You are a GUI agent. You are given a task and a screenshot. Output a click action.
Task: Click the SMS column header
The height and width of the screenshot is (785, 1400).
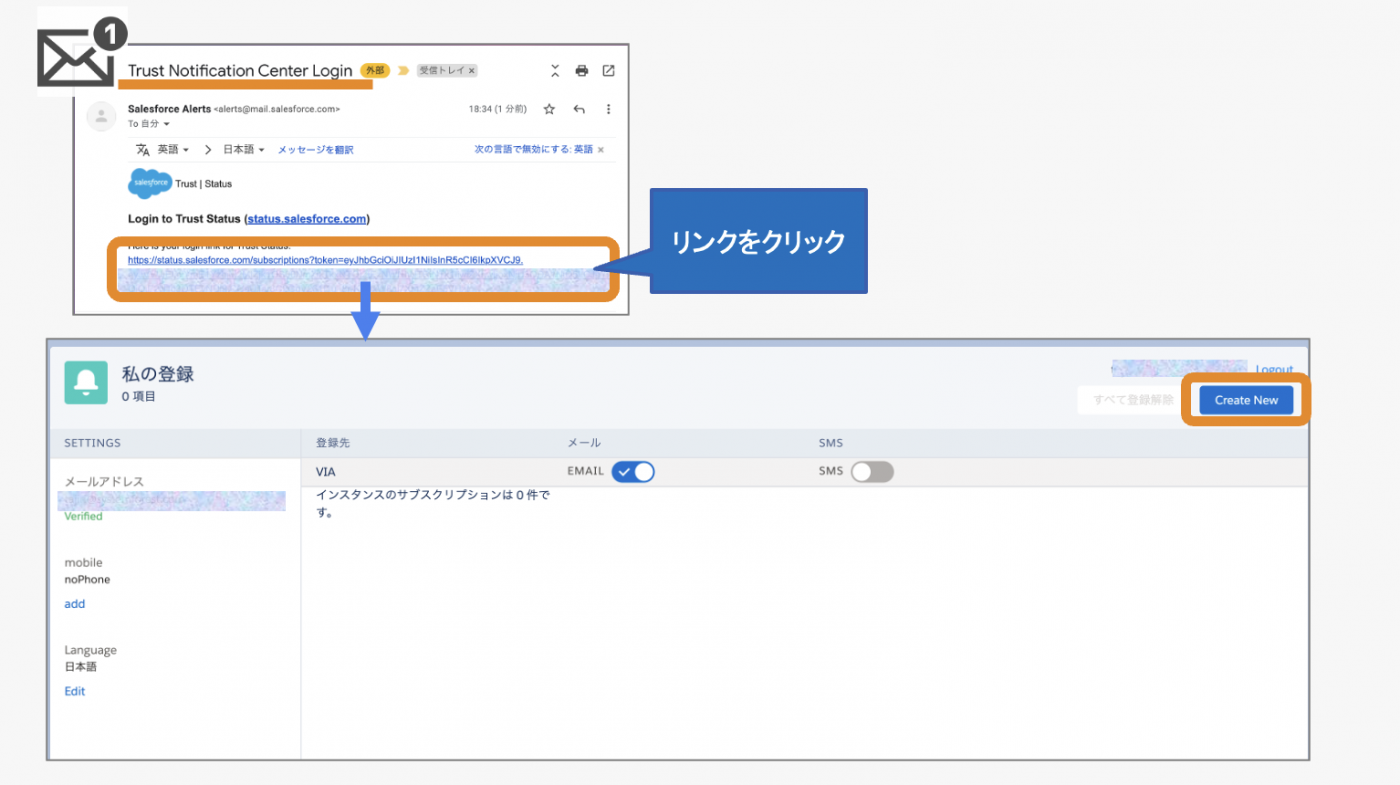831,442
